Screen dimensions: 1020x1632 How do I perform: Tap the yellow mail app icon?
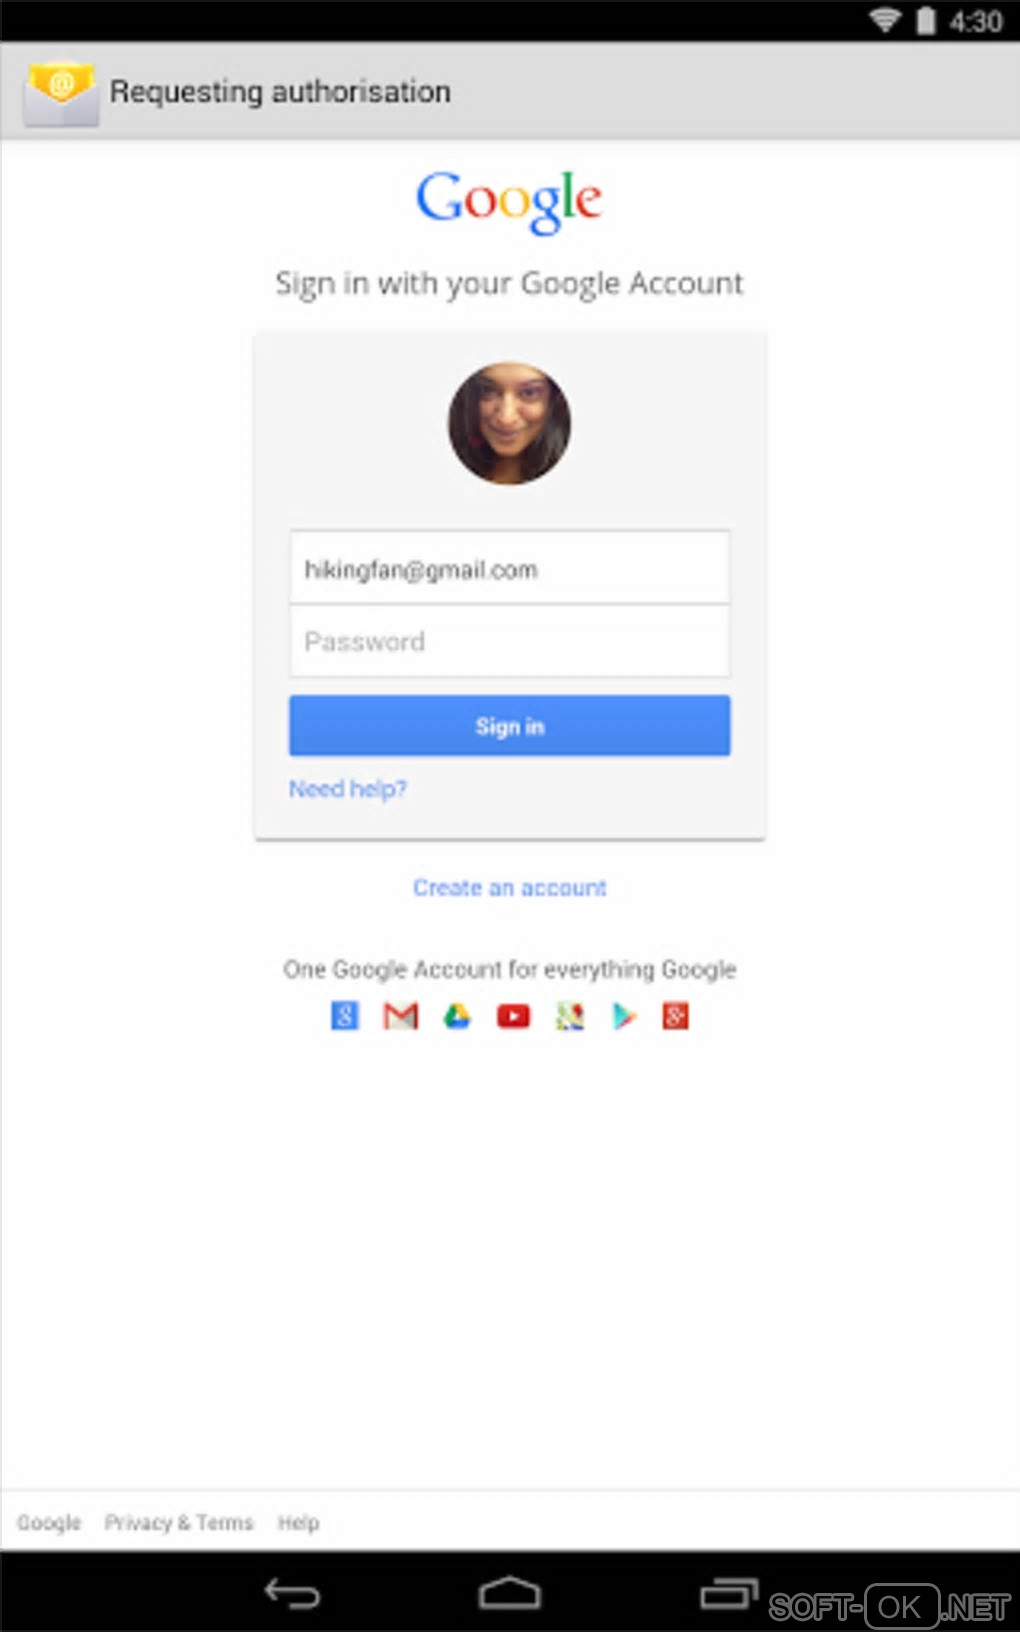click(x=61, y=92)
